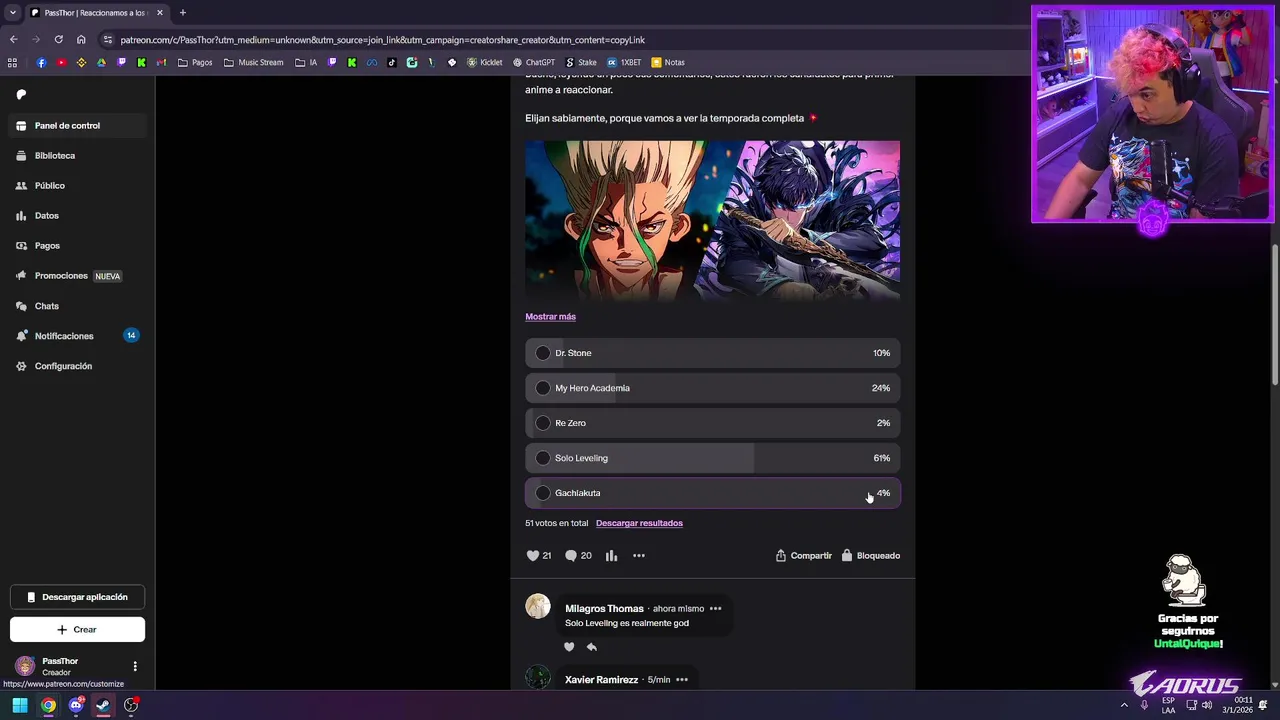This screenshot has height=720, width=1280.
Task: Open the 1XBET bookmark
Action: (x=624, y=62)
